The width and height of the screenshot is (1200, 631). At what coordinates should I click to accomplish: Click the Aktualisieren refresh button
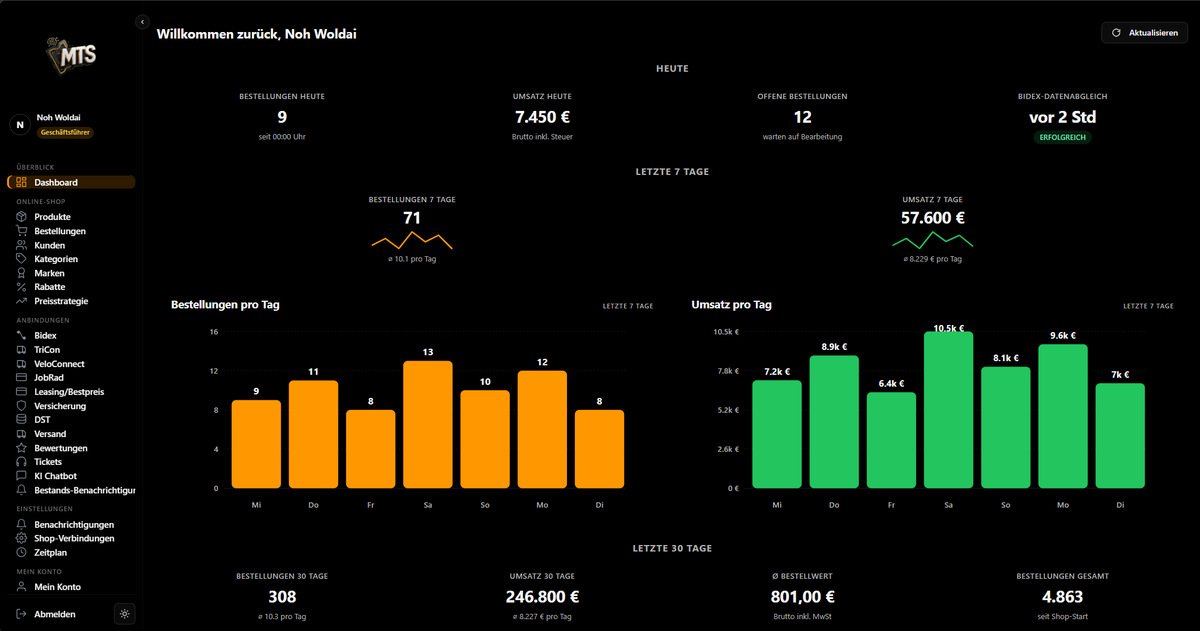coord(1144,33)
